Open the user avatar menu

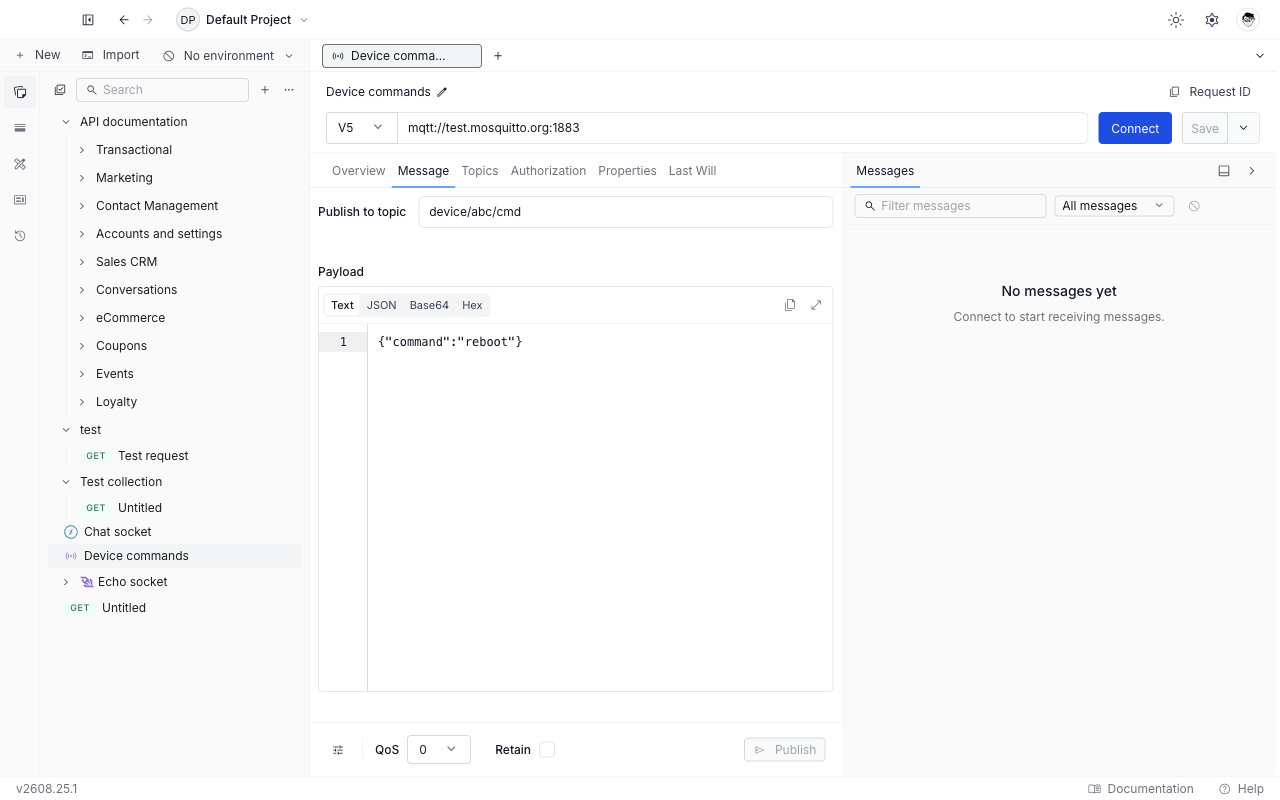(1247, 20)
